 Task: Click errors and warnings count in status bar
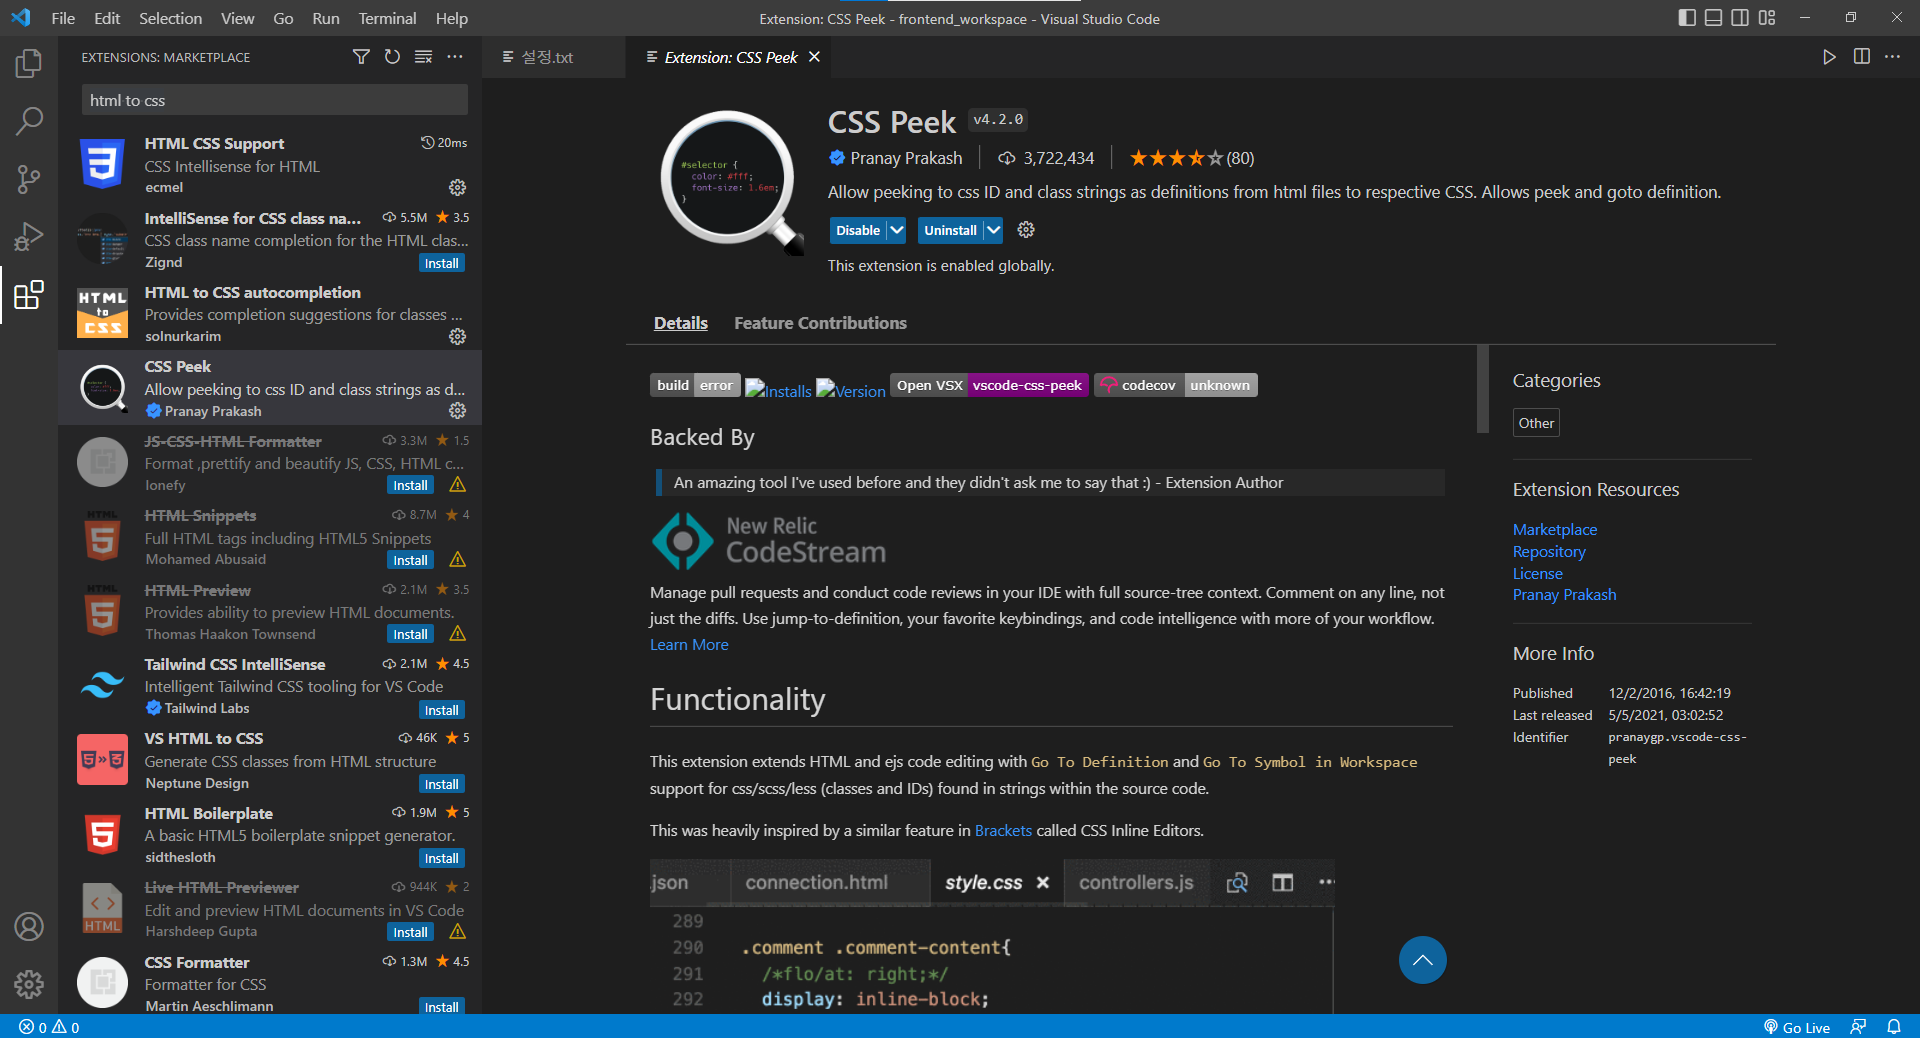pyautogui.click(x=49, y=1027)
